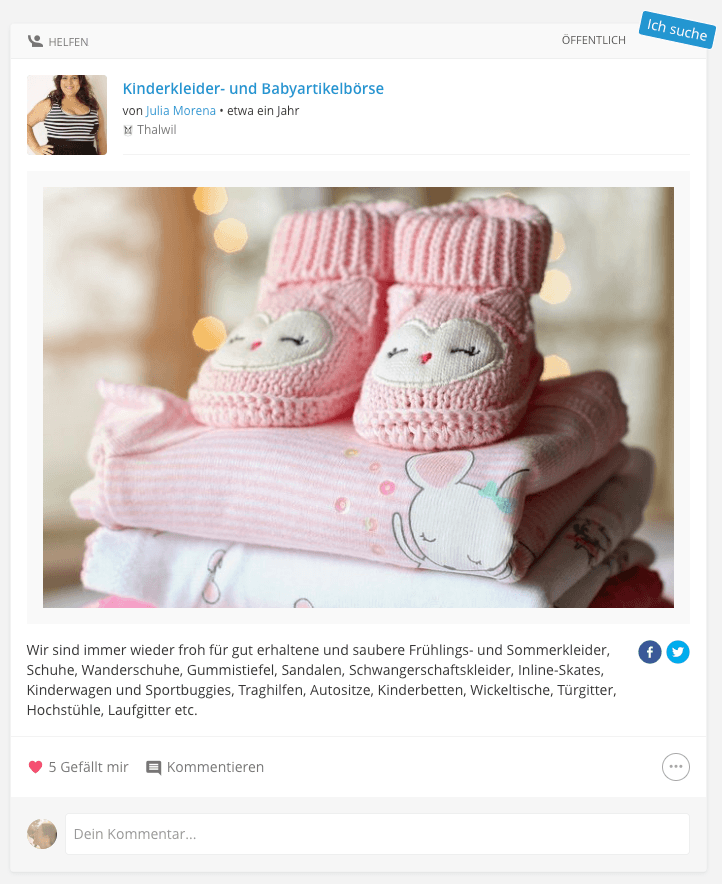
Task: Focus the Dein Kommentar input field
Action: [x=378, y=834]
